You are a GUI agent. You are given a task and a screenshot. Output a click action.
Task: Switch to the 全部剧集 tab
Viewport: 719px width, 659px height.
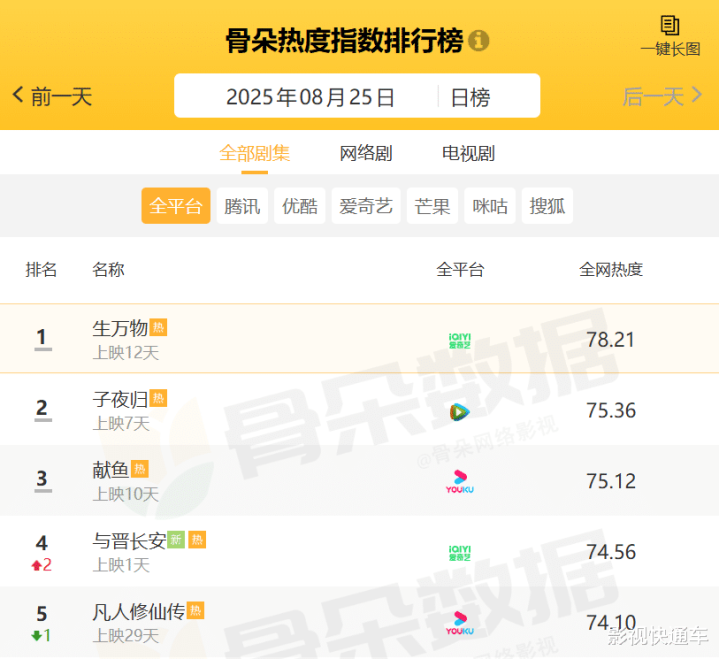coord(254,153)
